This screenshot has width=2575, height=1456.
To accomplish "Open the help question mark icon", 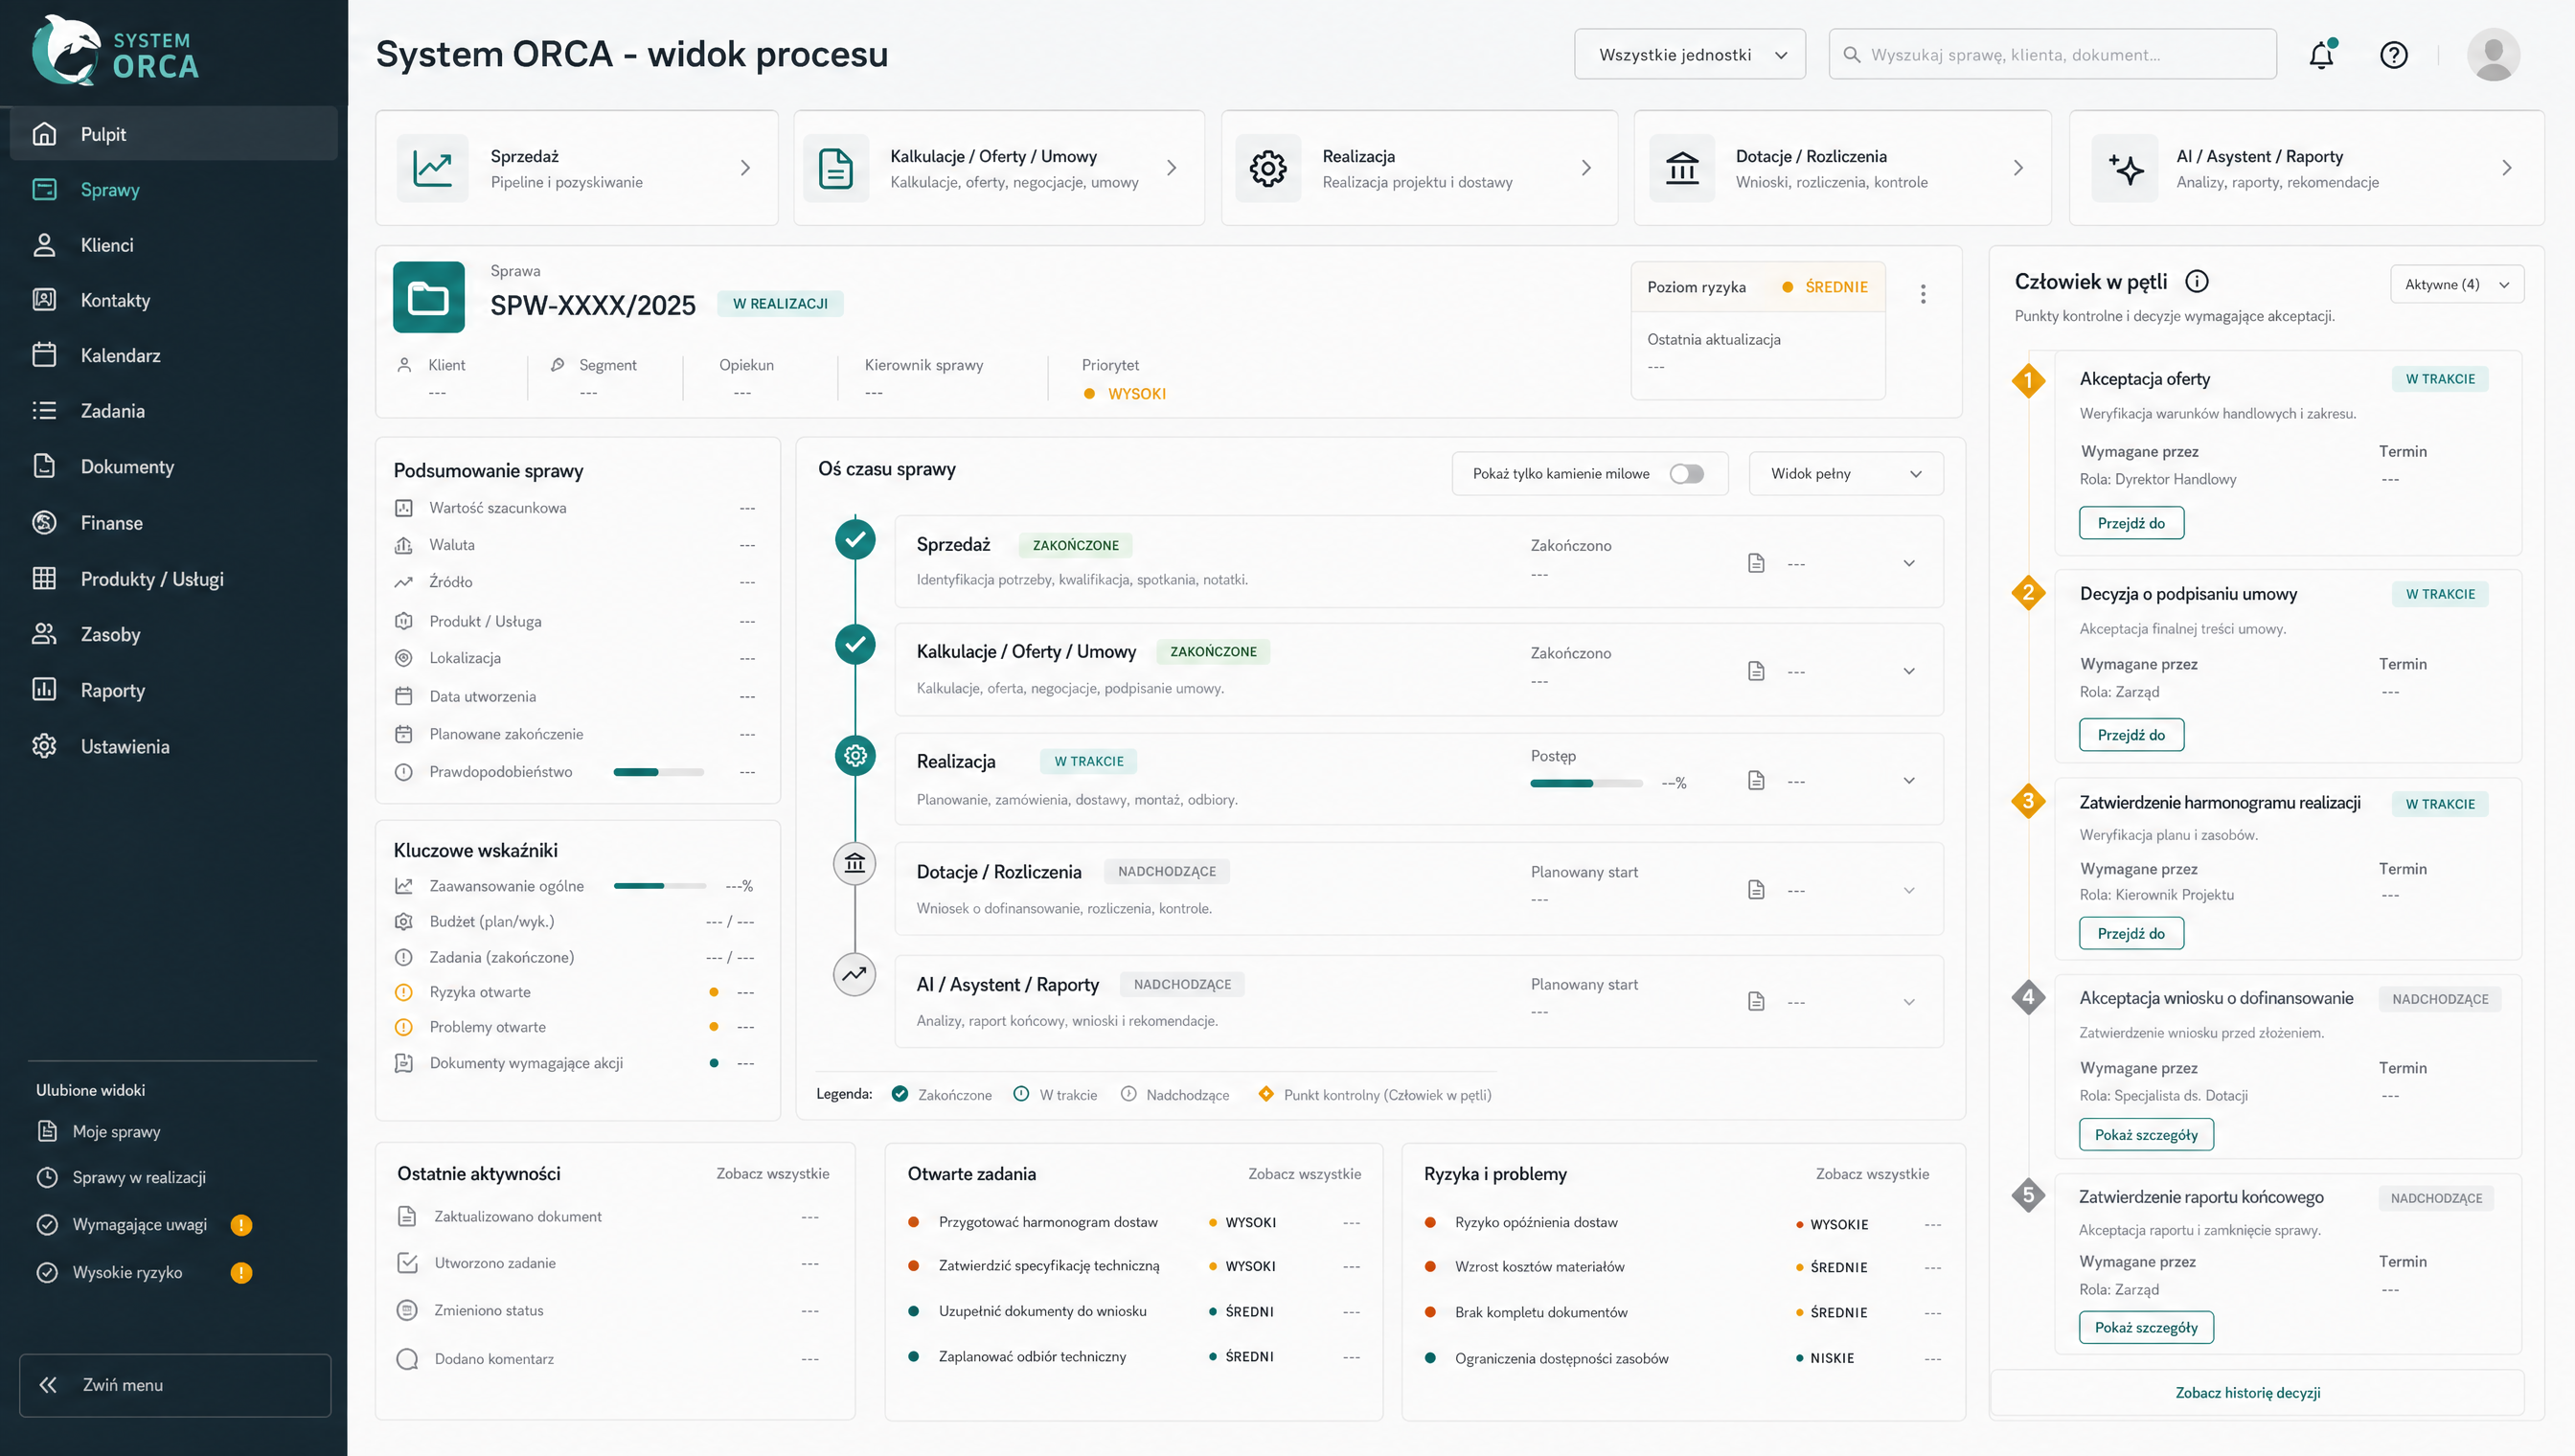I will pos(2393,55).
